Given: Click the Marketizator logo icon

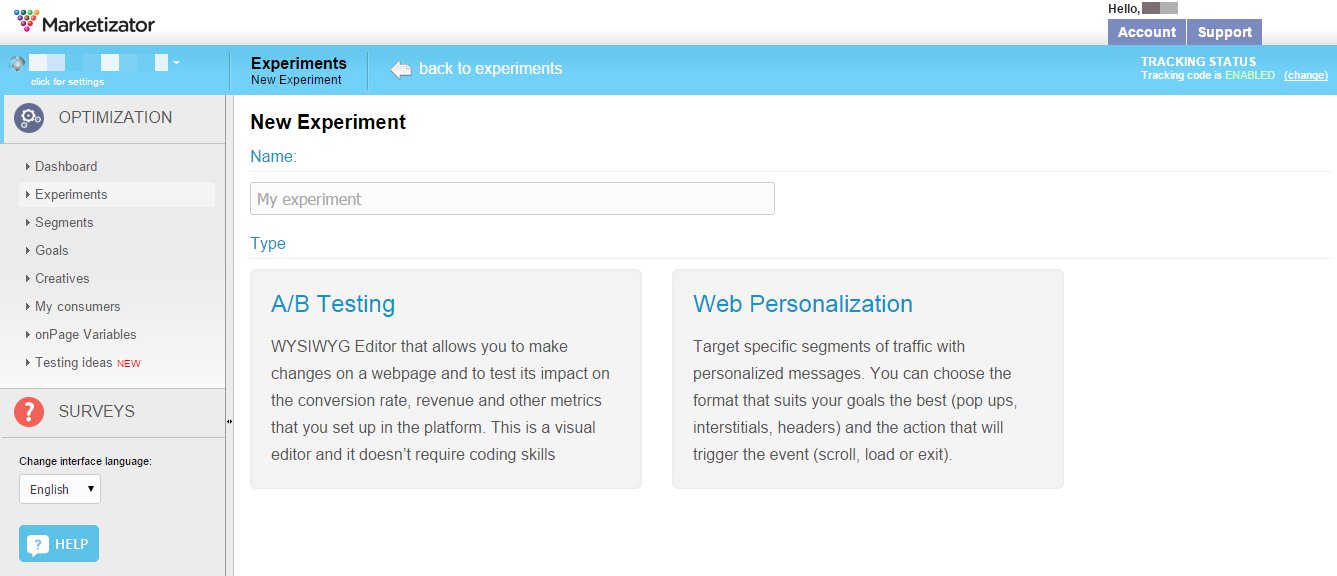Looking at the screenshot, I should click(27, 20).
